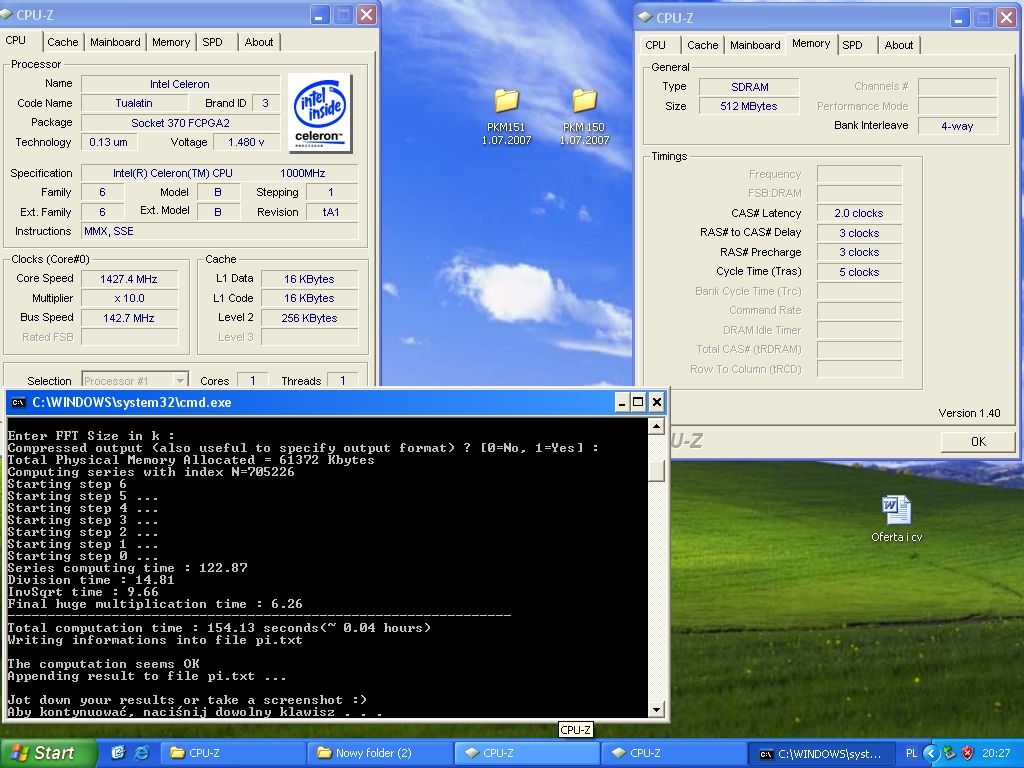This screenshot has width=1024, height=768.
Task: Click the Intel Celeron name field
Action: click(x=180, y=84)
